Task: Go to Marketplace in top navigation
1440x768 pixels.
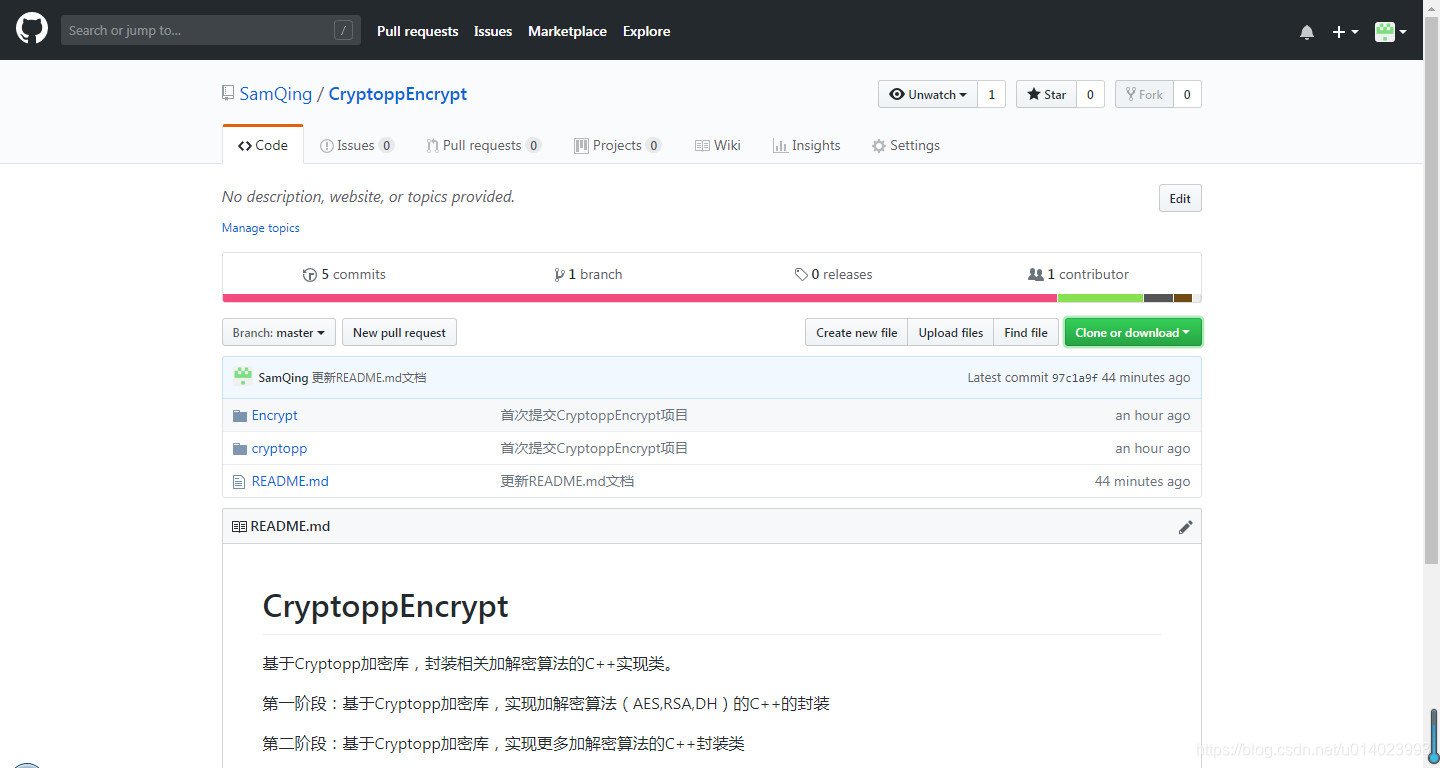Action: (567, 31)
